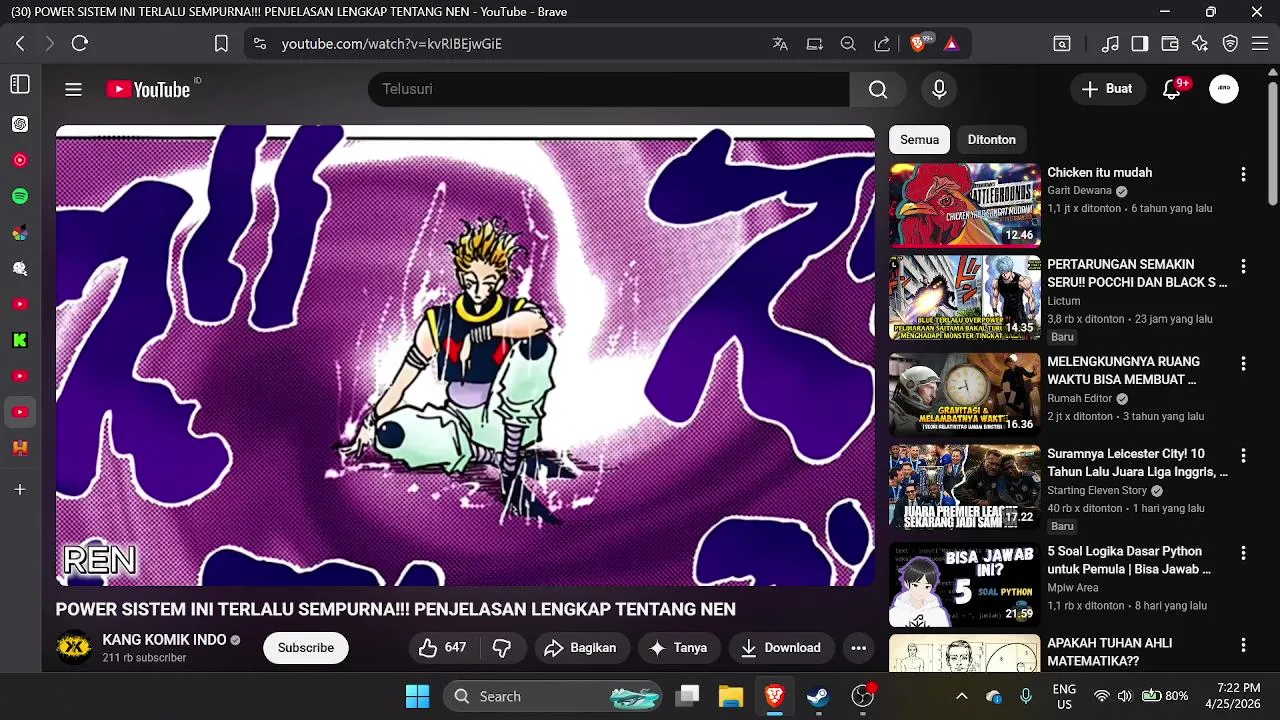Select the Ditonton filter chip
This screenshot has height=720, width=1280.
point(991,140)
